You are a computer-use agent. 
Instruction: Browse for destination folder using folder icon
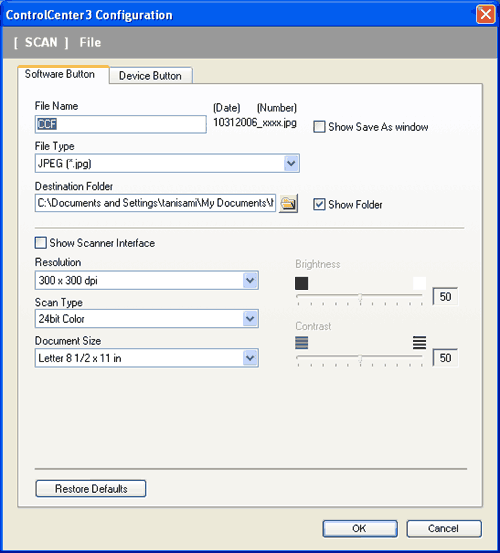[288, 203]
